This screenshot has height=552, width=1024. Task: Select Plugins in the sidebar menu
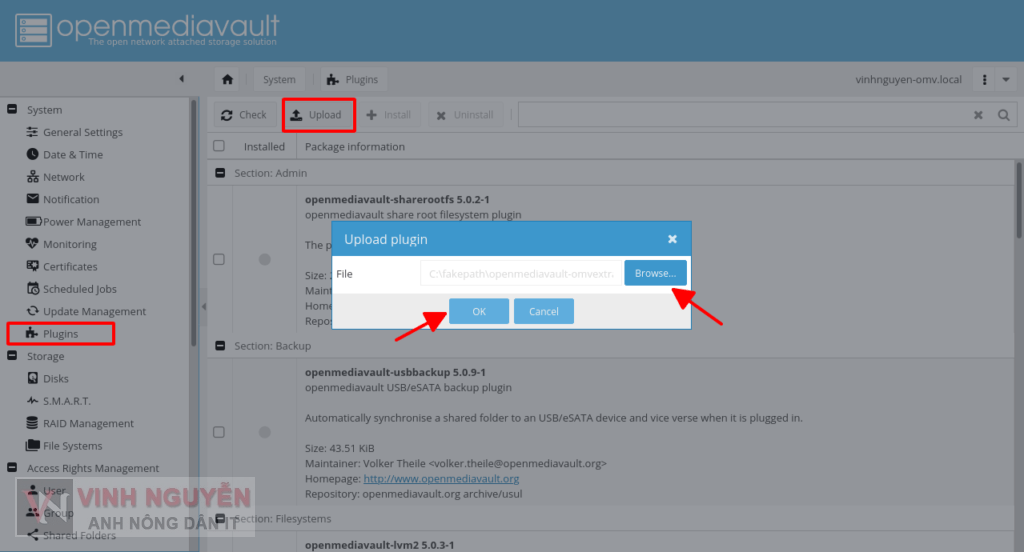point(60,334)
